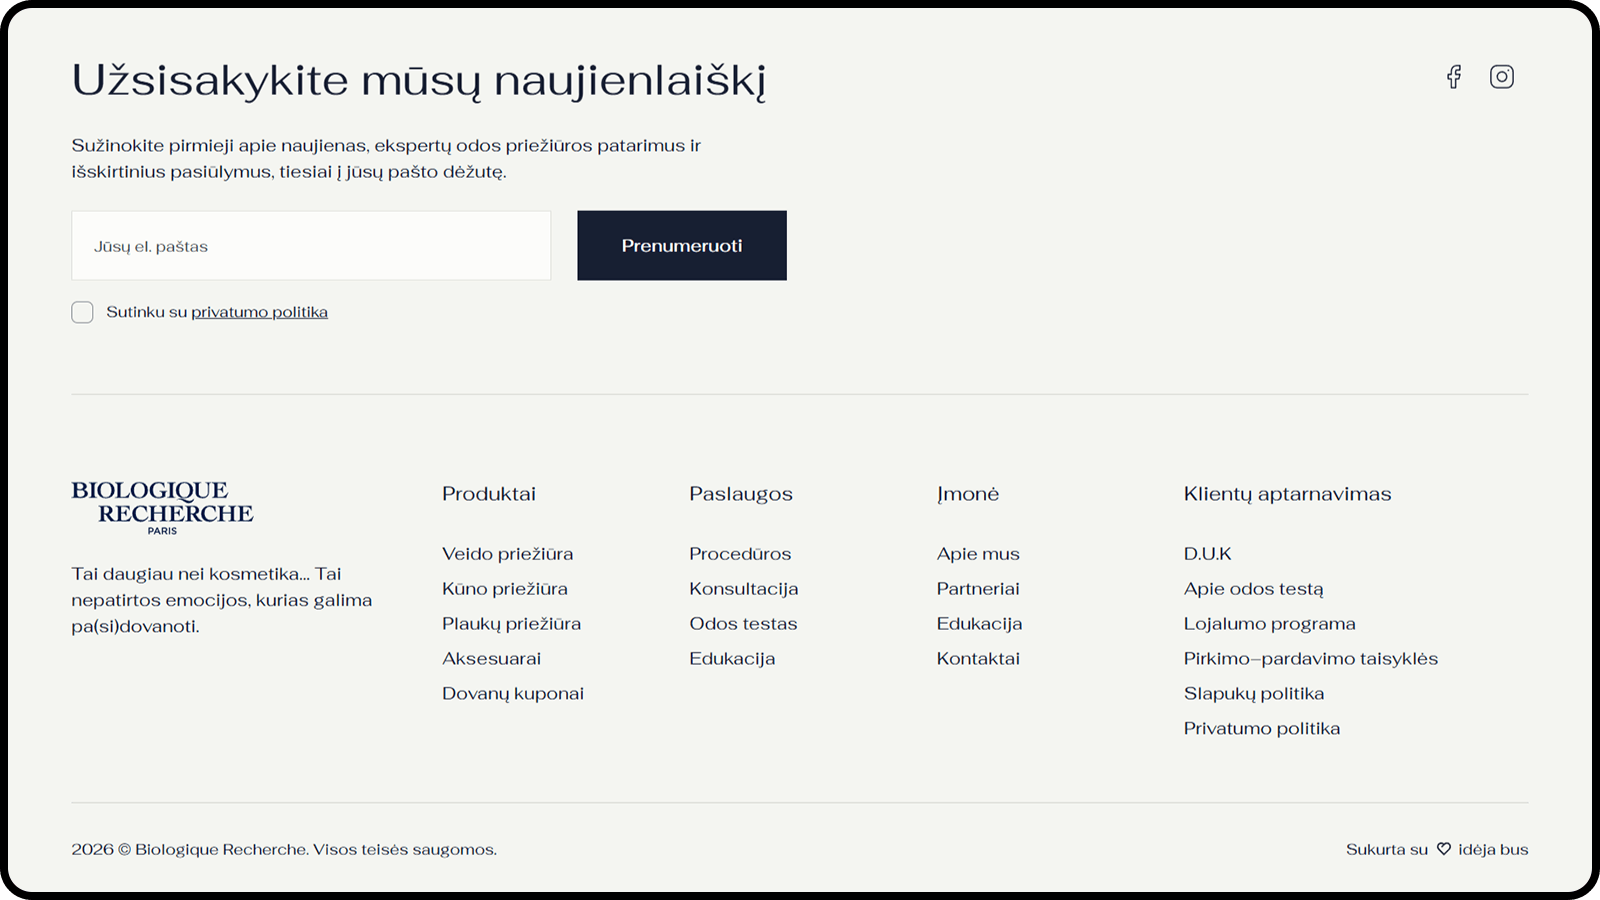Viewport: 1600px width, 900px height.
Task: Go to Veido priežiūra products
Action: pyautogui.click(x=508, y=554)
